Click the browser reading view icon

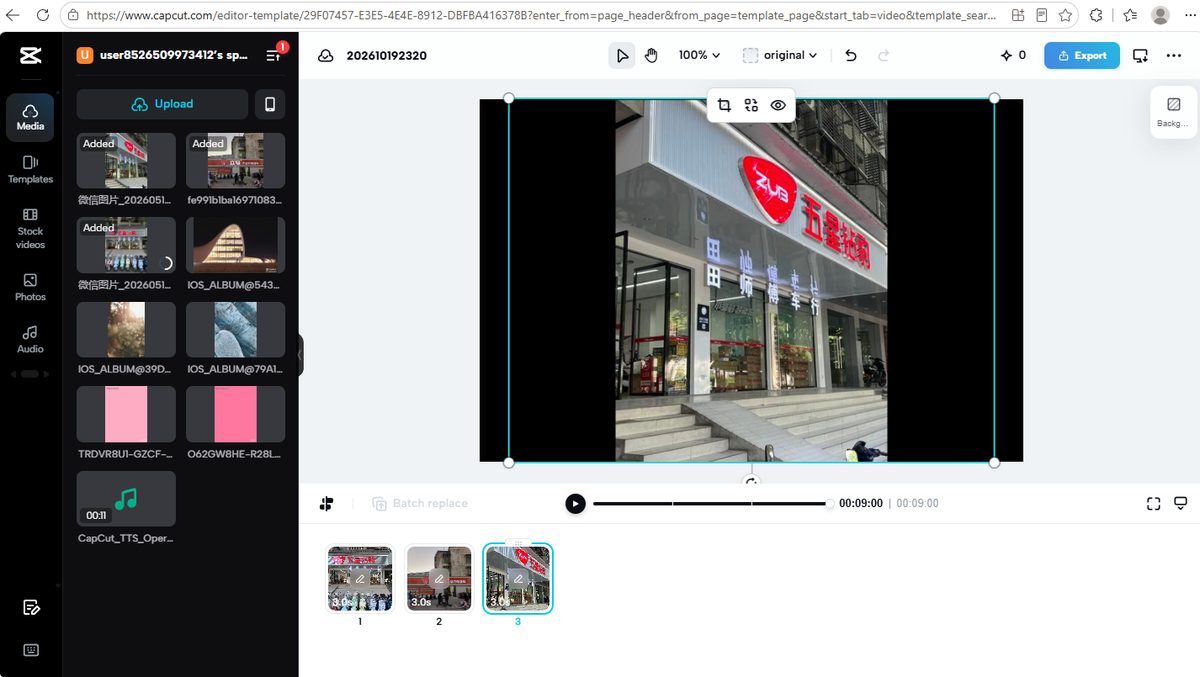[x=1042, y=15]
